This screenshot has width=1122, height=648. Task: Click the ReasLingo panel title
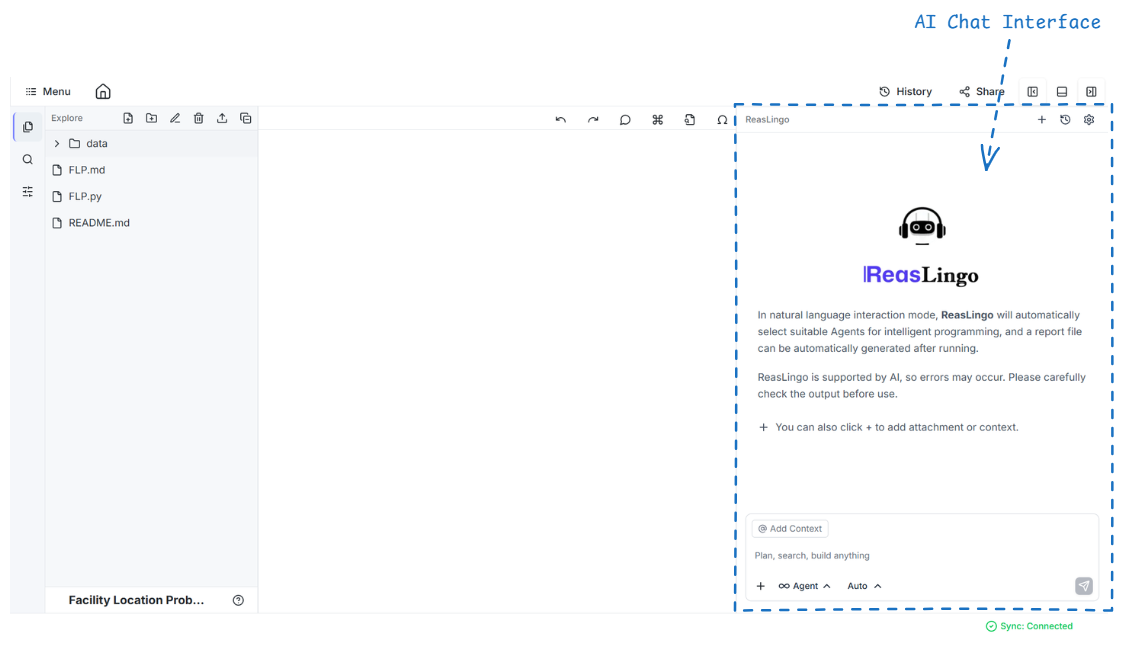click(767, 119)
